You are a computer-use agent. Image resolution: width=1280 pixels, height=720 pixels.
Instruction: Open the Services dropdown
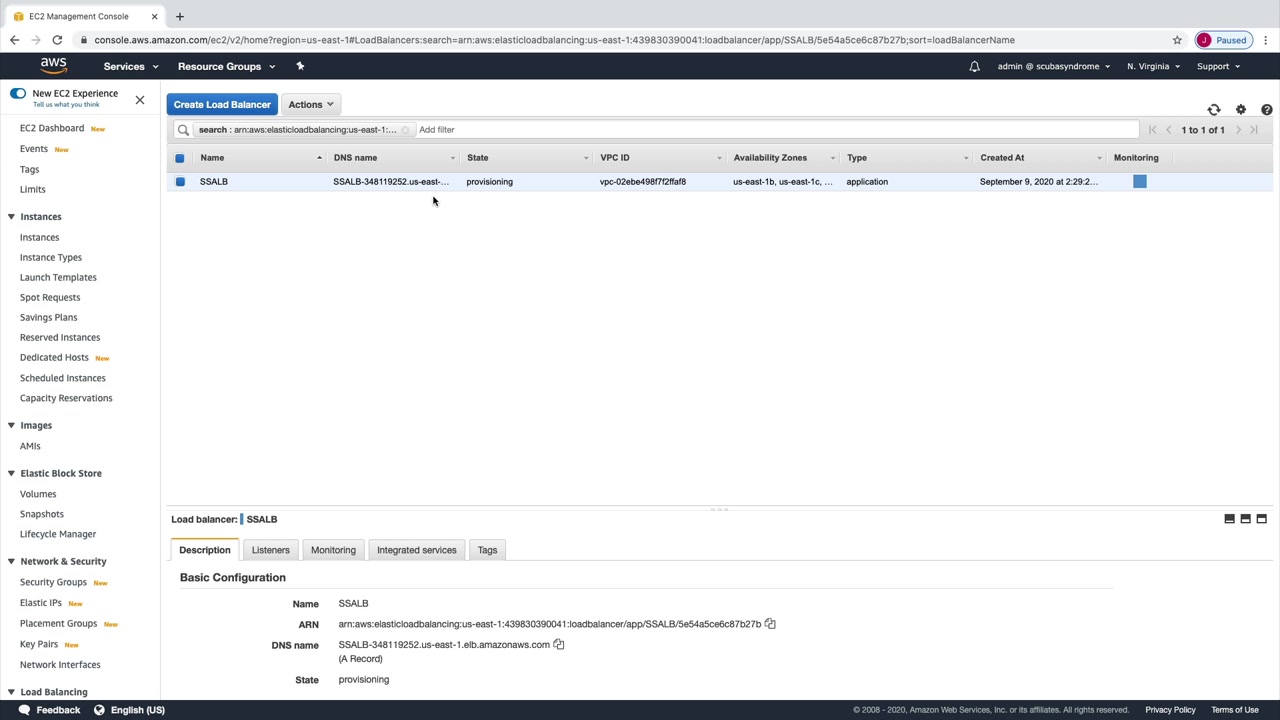click(131, 67)
